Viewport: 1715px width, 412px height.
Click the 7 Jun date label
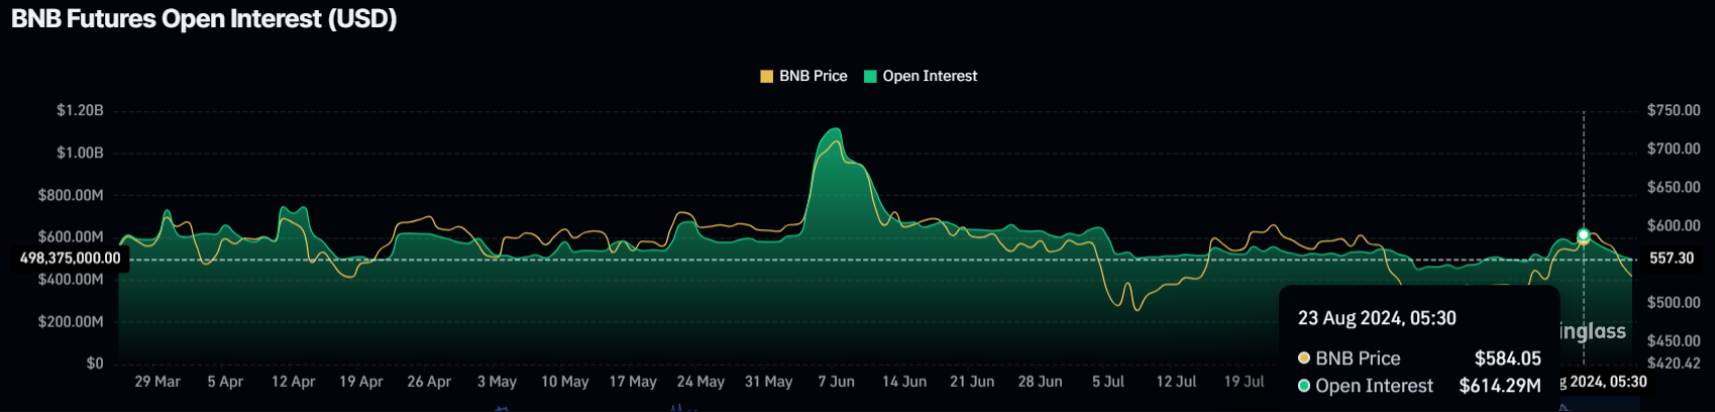coord(836,382)
